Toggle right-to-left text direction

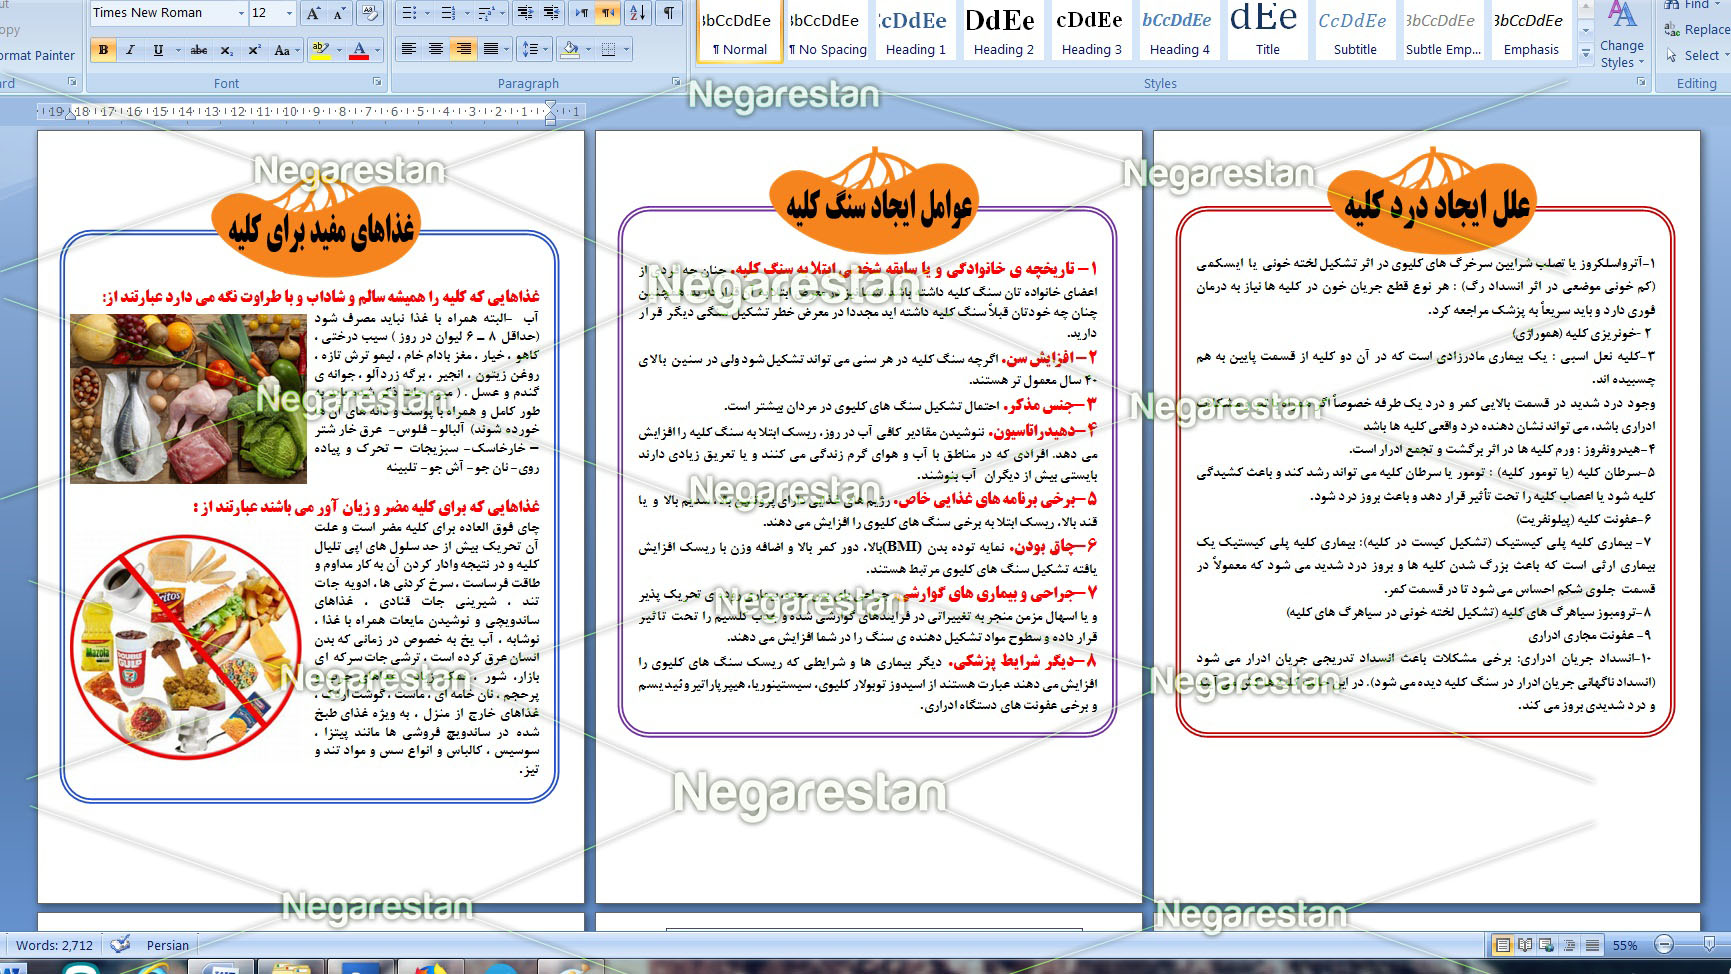pyautogui.click(x=608, y=13)
